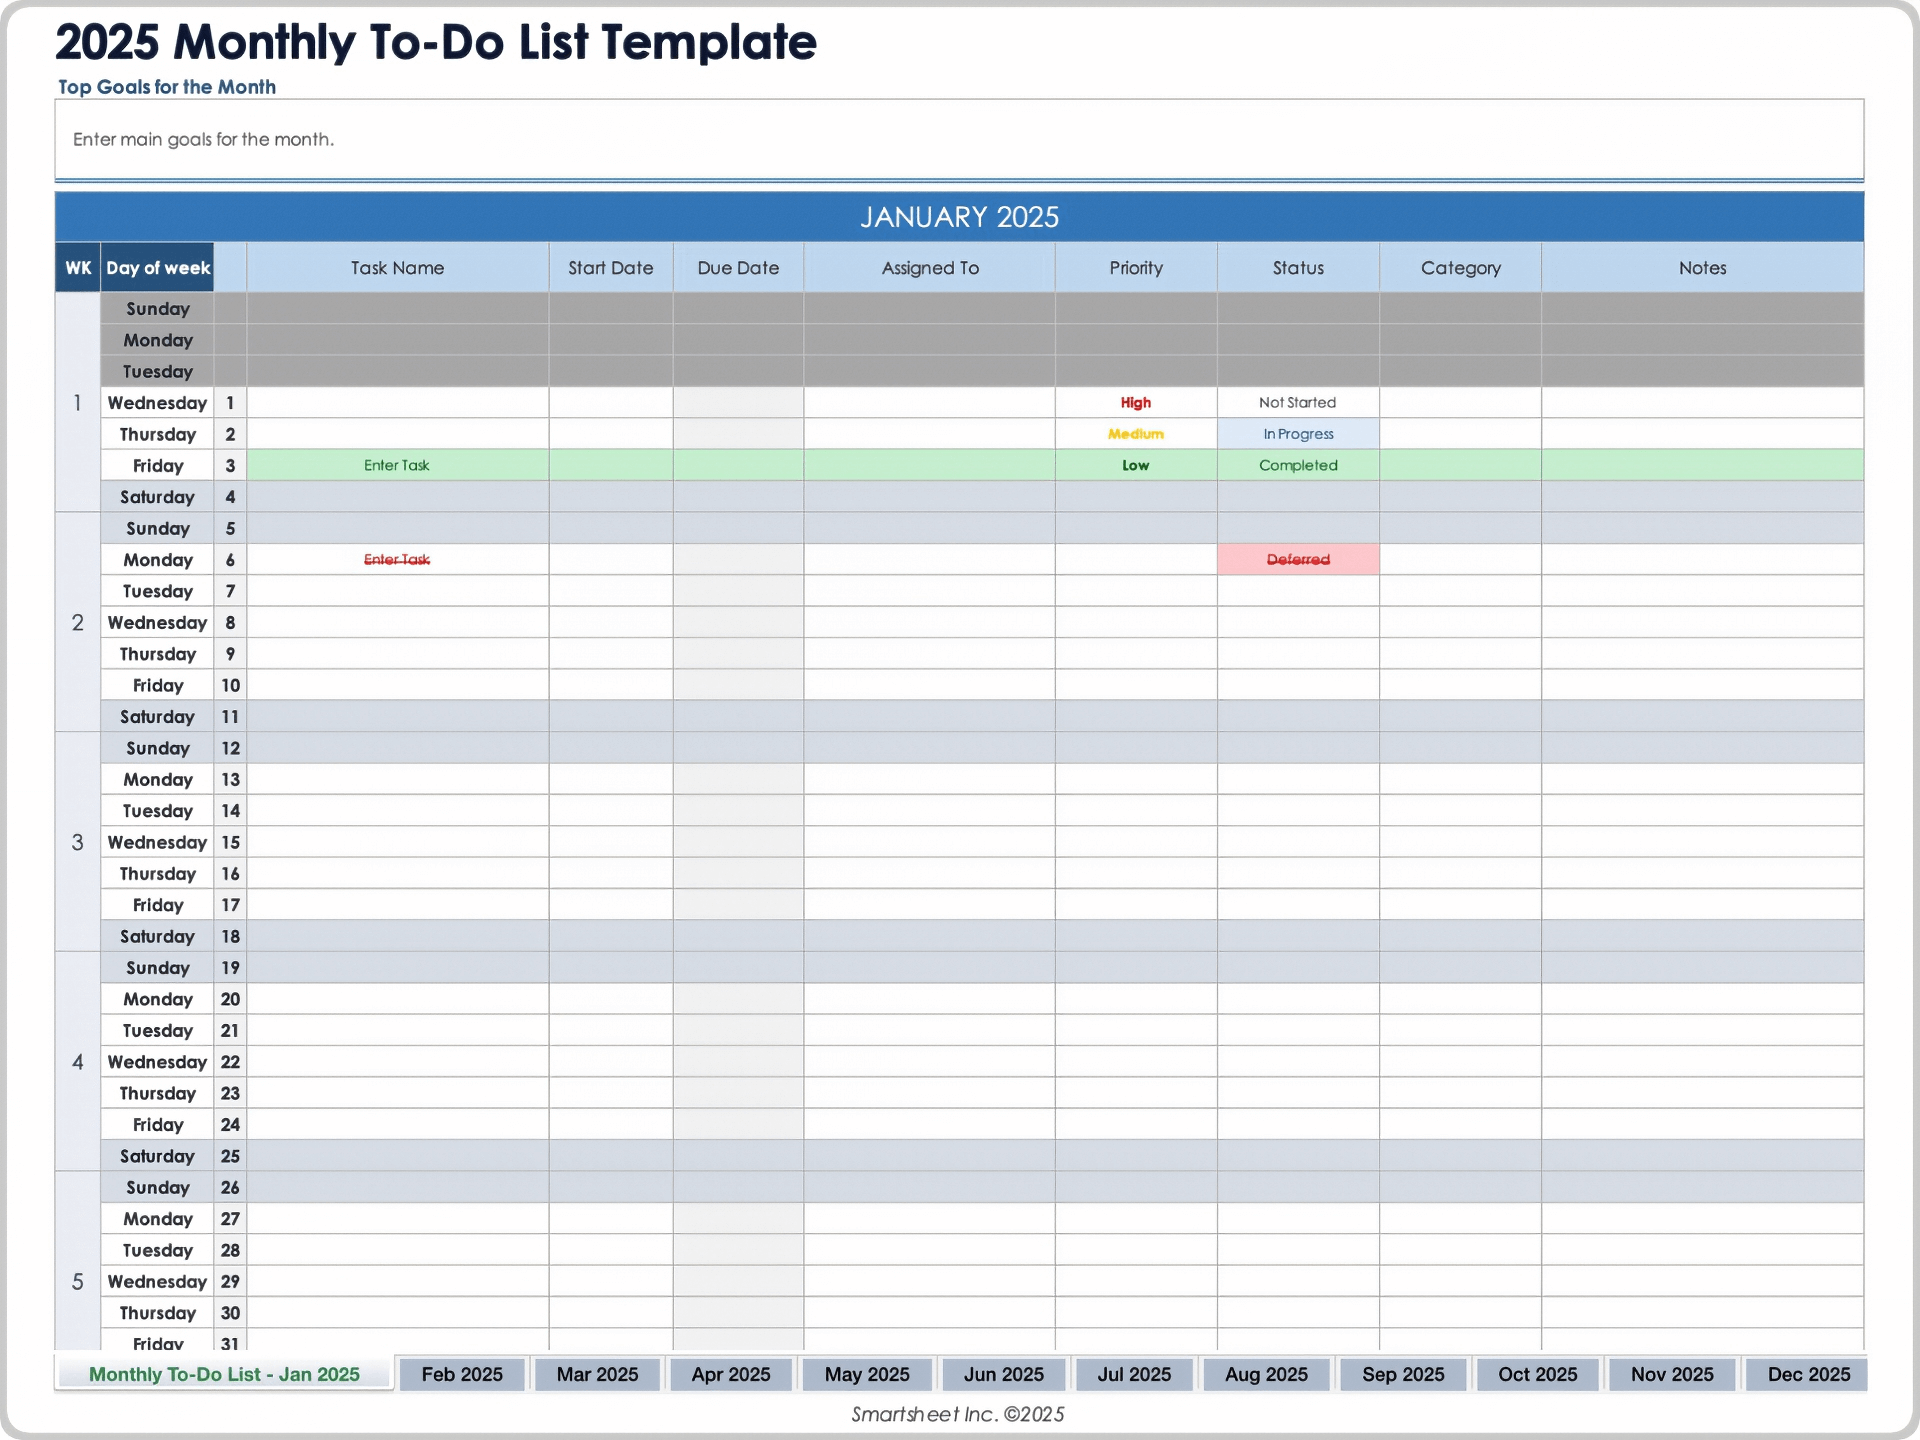Click the main goals entry field

(x=958, y=140)
